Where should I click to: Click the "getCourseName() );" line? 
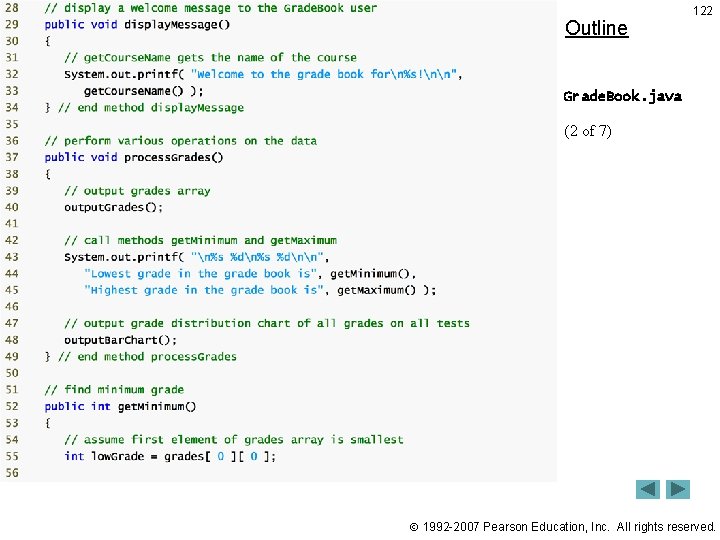(143, 91)
